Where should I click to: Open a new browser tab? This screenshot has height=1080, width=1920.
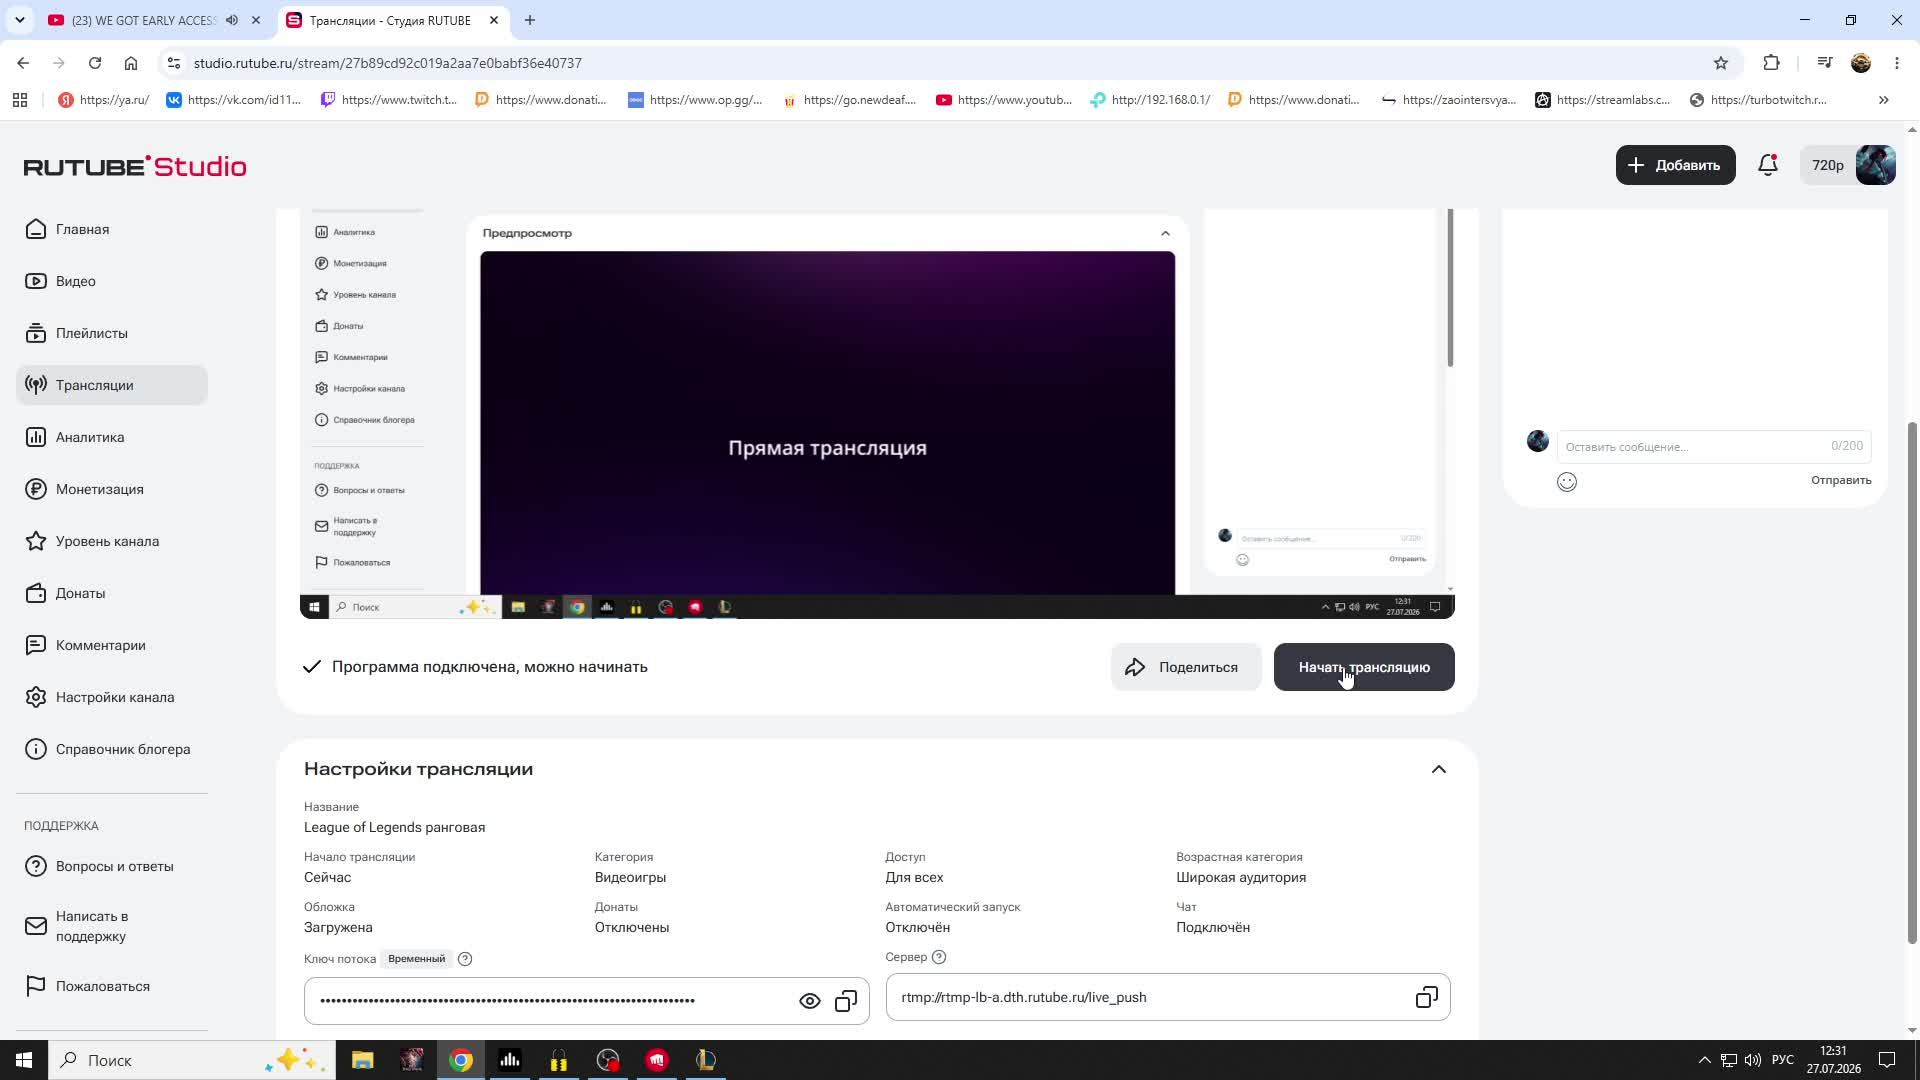point(529,20)
